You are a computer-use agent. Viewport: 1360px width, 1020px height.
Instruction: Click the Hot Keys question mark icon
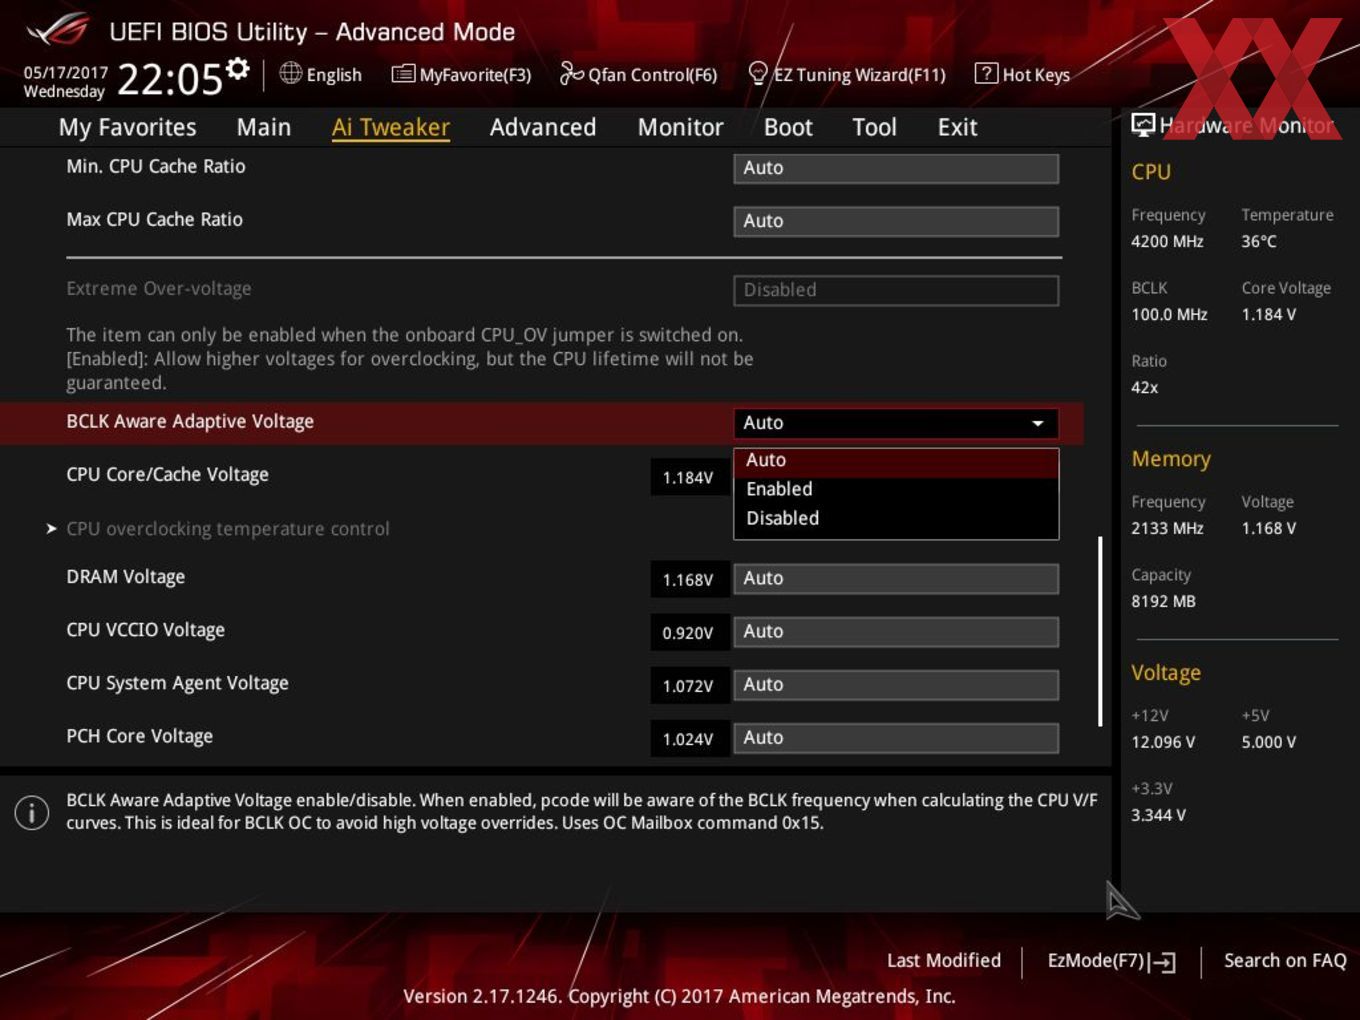click(x=986, y=73)
